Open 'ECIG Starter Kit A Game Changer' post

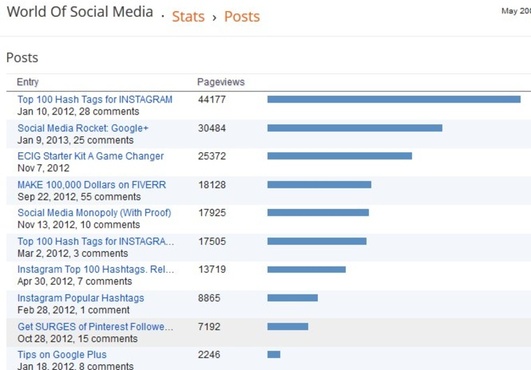(x=90, y=156)
